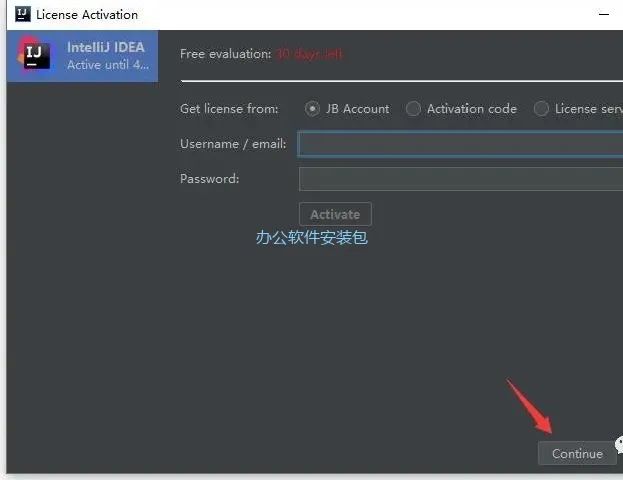The image size is (623, 480).
Task: Minimize the License Activation window
Action: [x=604, y=14]
